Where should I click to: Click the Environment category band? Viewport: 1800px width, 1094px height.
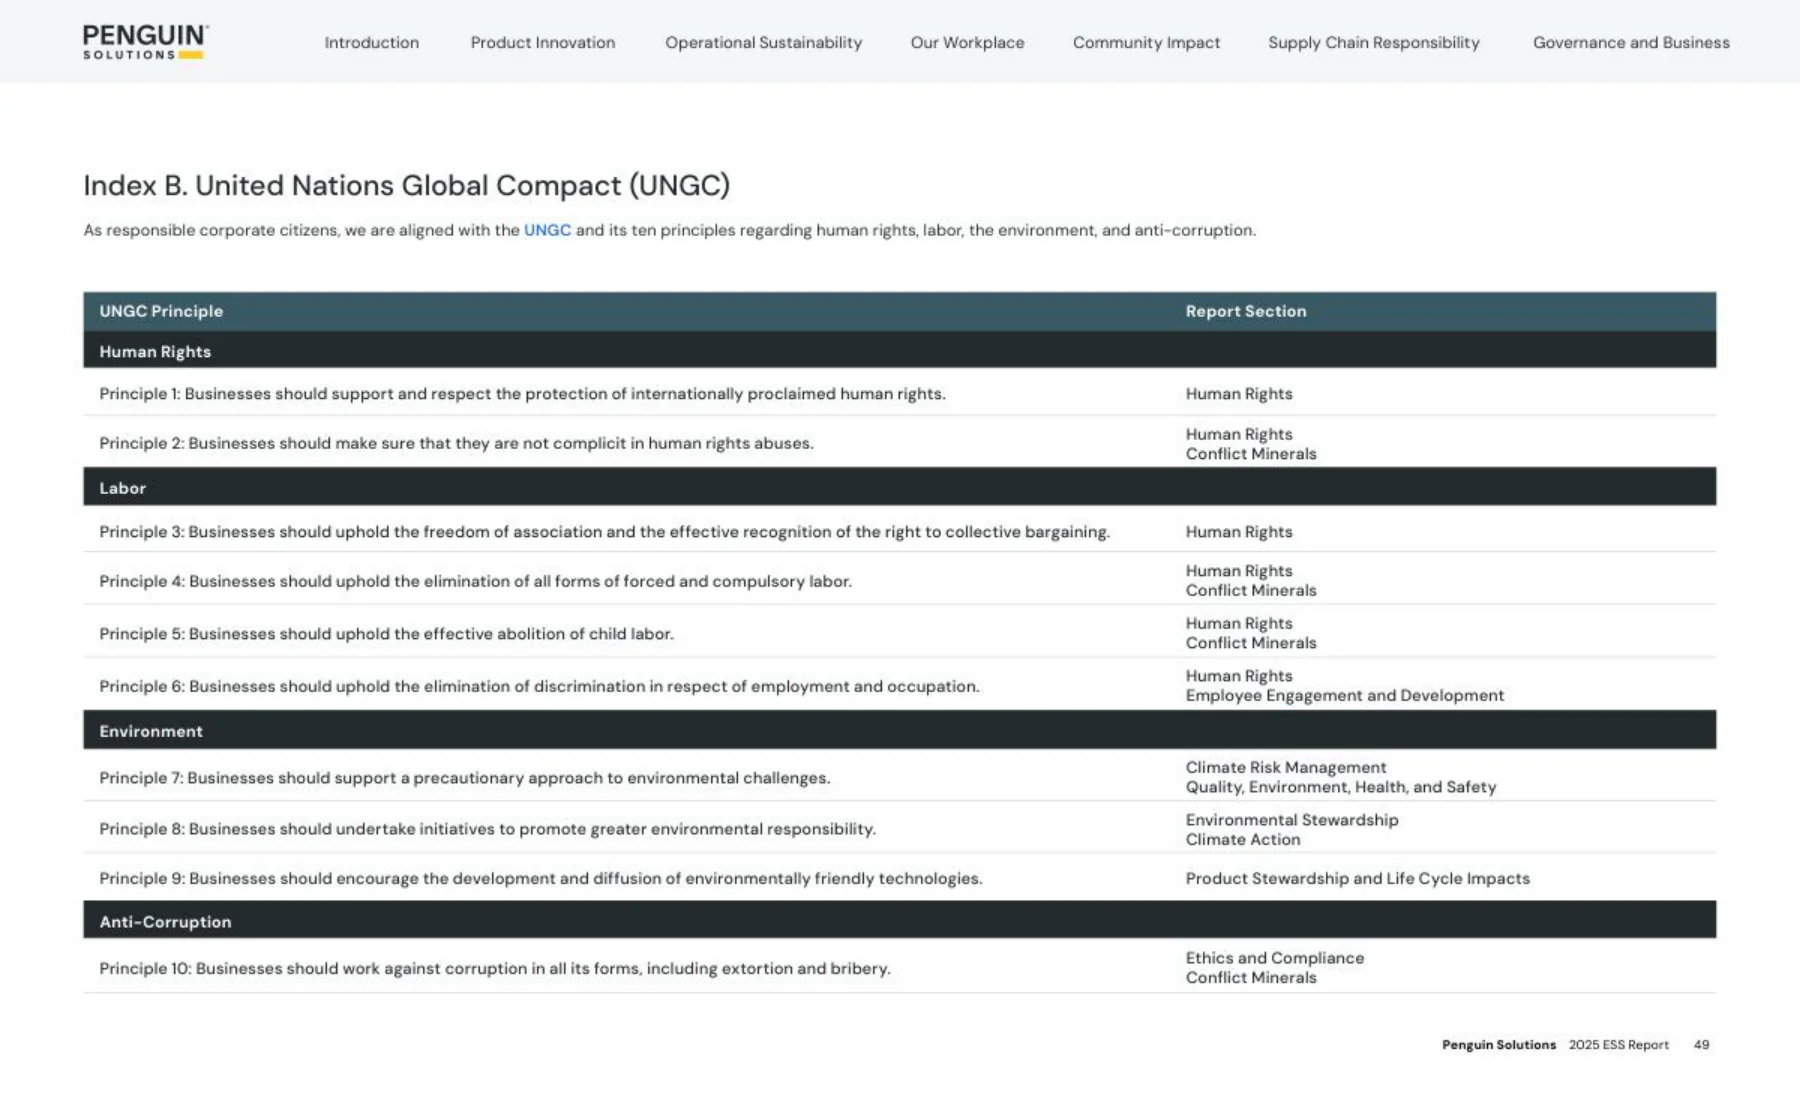click(x=900, y=730)
